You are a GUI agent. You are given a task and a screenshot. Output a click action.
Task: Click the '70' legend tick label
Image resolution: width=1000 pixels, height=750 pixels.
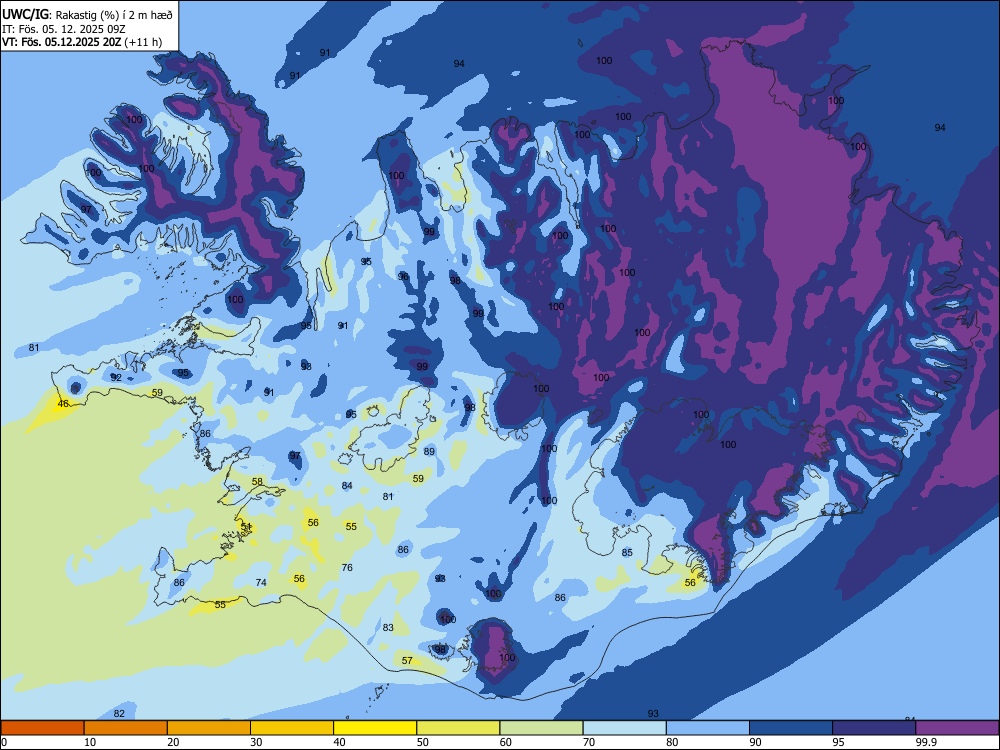point(589,742)
